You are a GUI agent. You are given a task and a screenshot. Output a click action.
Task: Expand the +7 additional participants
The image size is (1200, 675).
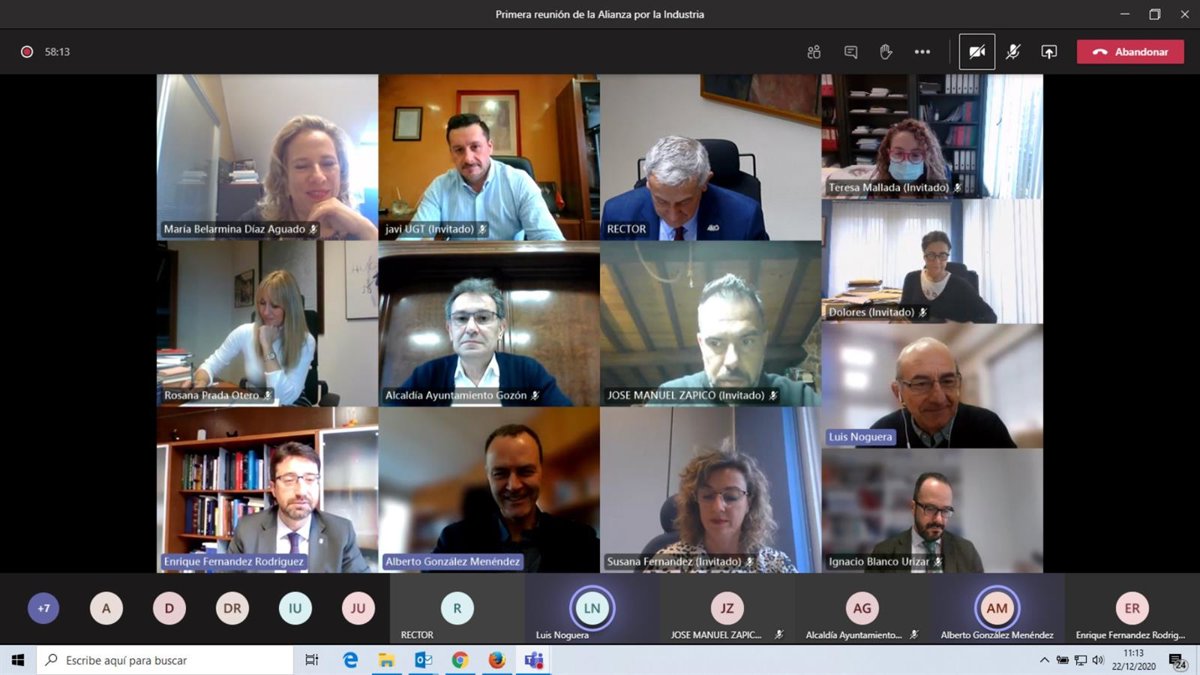pyautogui.click(x=43, y=608)
